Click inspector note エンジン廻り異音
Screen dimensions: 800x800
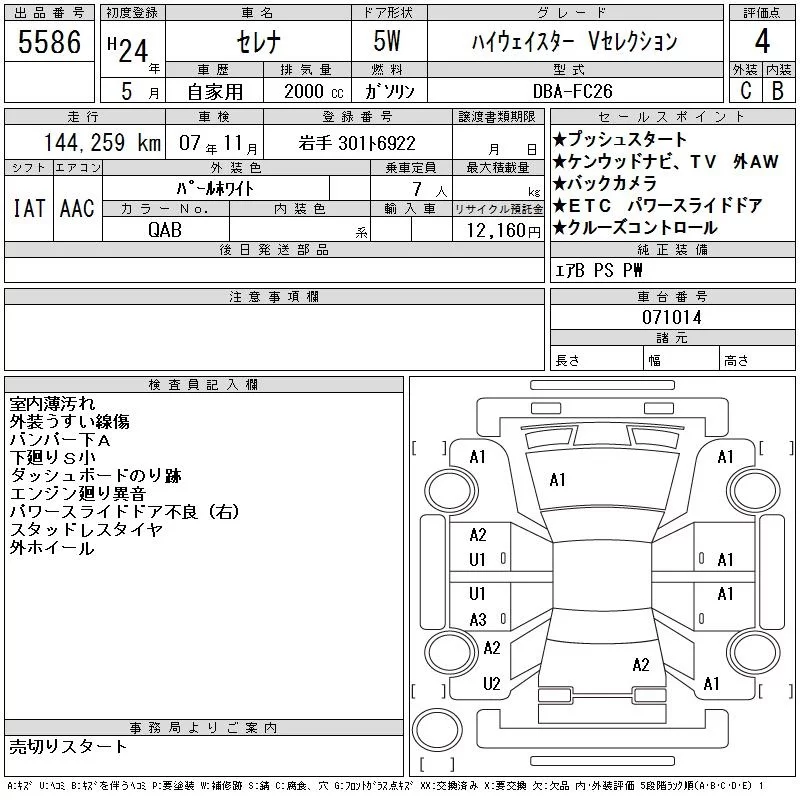78,493
